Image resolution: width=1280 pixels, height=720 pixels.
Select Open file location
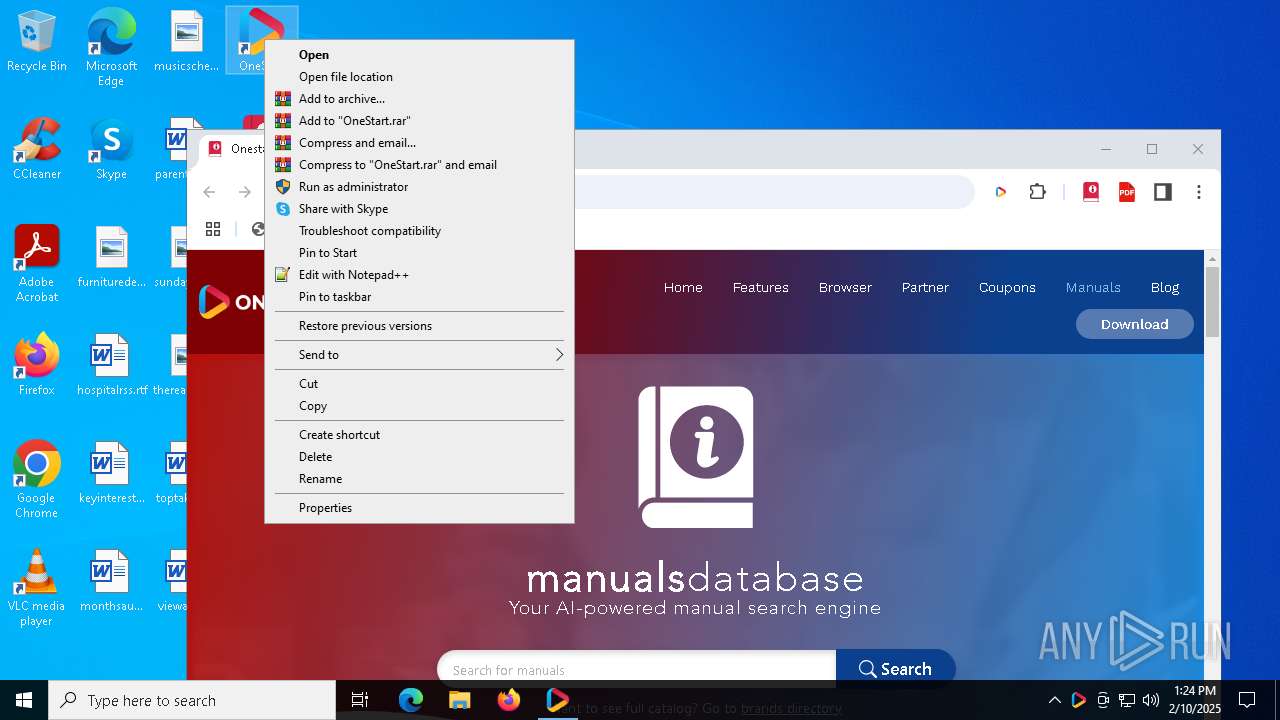[419, 77]
